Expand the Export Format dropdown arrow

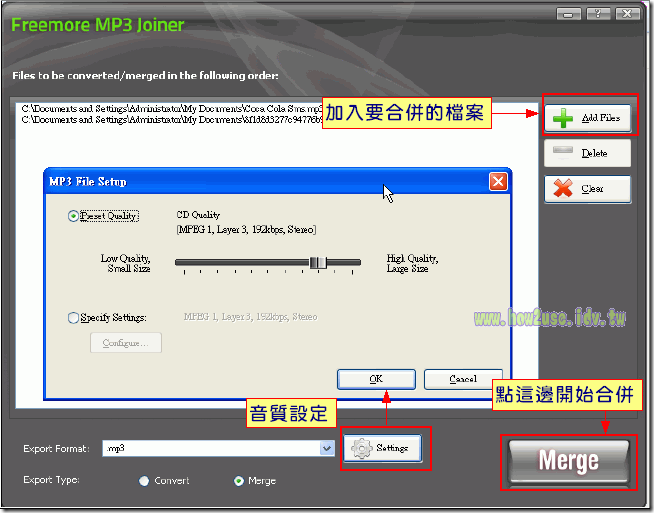click(327, 449)
